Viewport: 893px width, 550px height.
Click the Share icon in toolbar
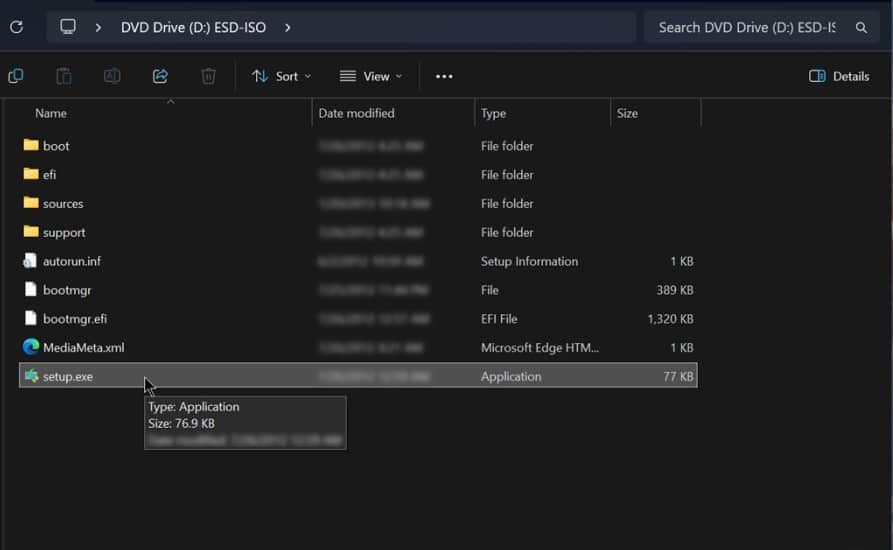tap(160, 76)
